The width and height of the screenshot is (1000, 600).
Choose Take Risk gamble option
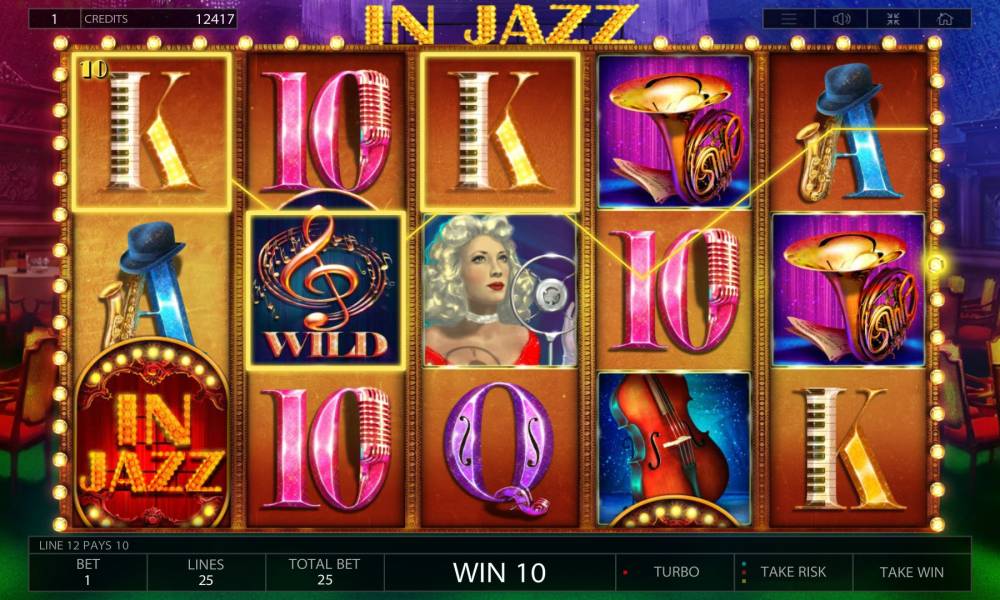click(x=793, y=572)
